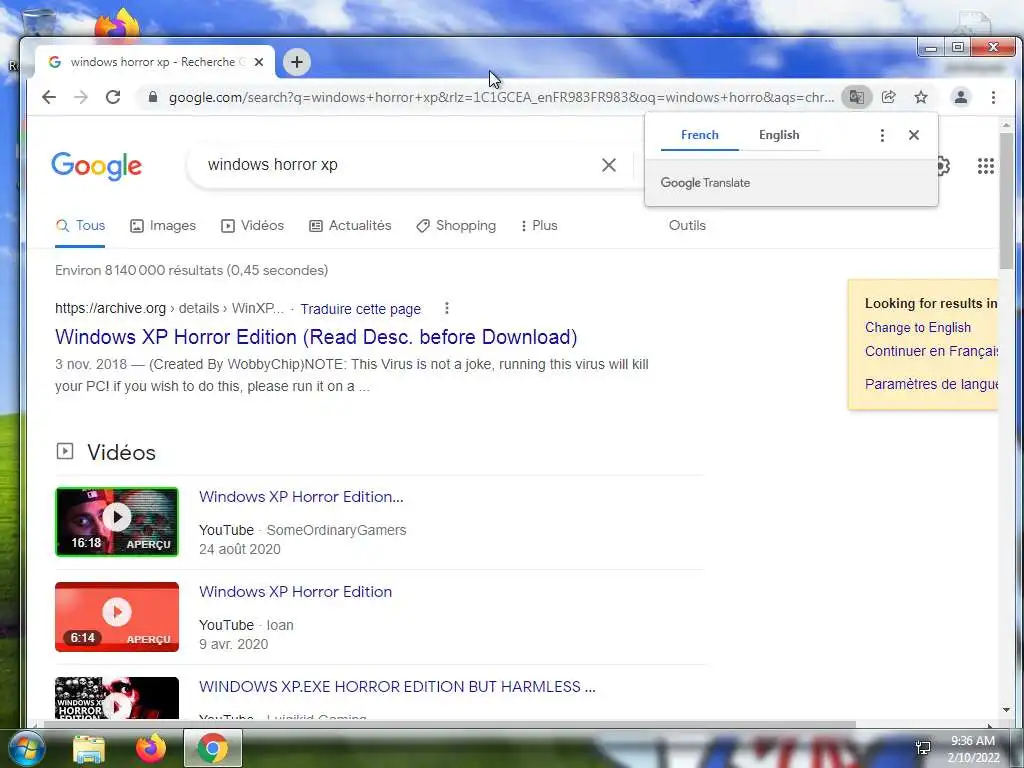
Task: Select the Tous search tab
Action: click(x=80, y=226)
